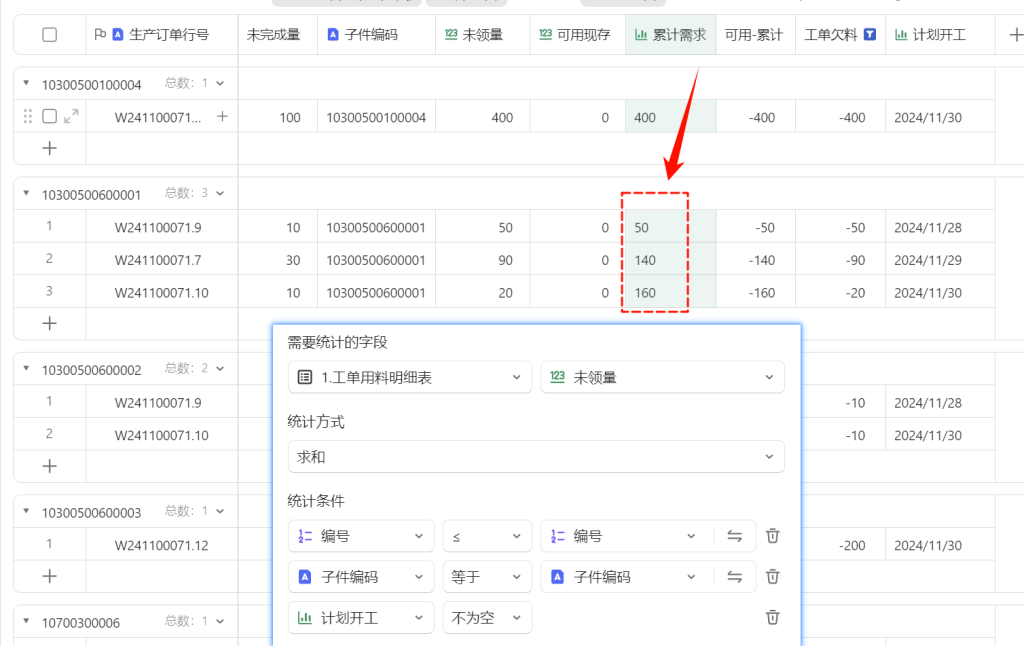1024x646 pixels.
Task: Click the 工单欠料 filter icon in header
Action: (870, 34)
